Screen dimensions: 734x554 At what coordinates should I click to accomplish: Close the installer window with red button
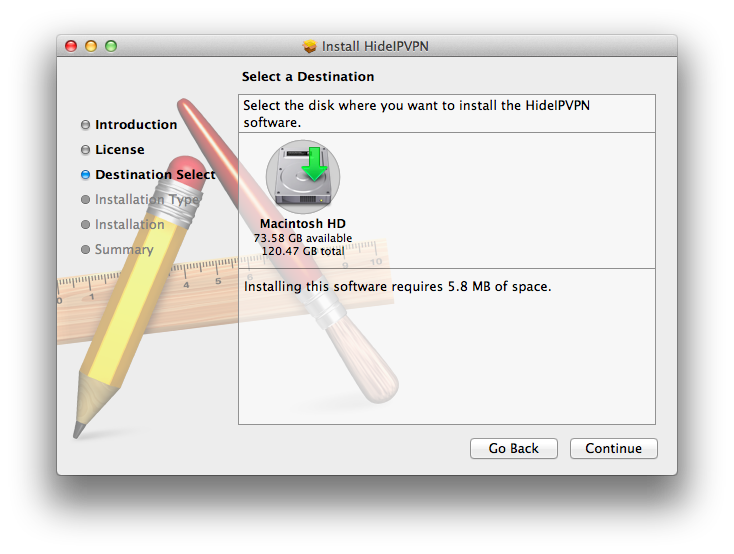click(x=71, y=46)
